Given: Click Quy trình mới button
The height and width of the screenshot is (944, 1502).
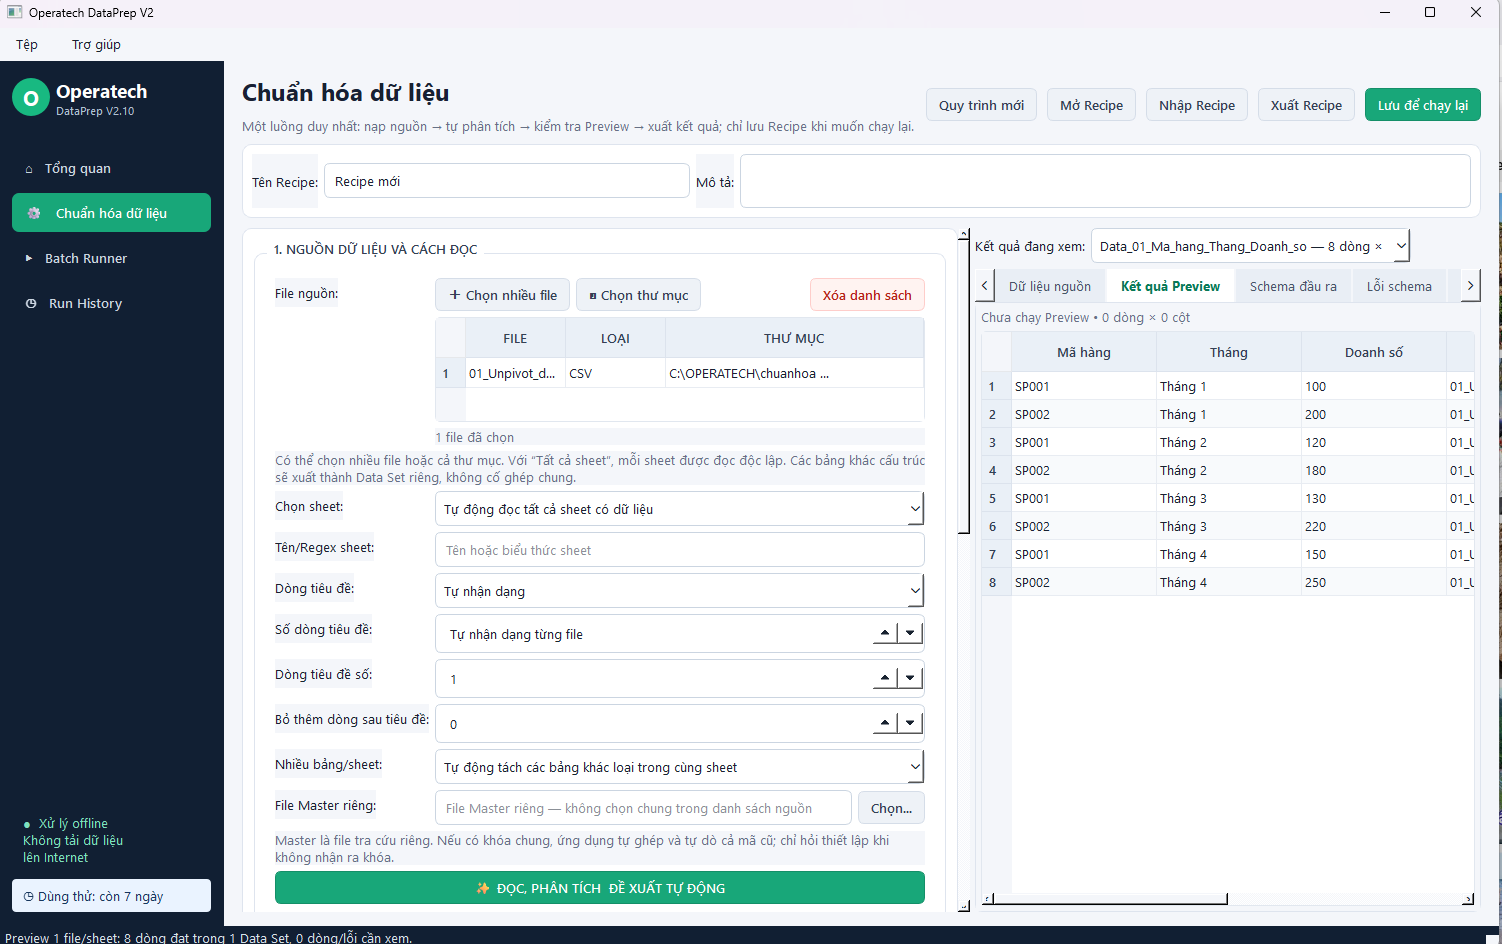Looking at the screenshot, I should pyautogui.click(x=981, y=105).
